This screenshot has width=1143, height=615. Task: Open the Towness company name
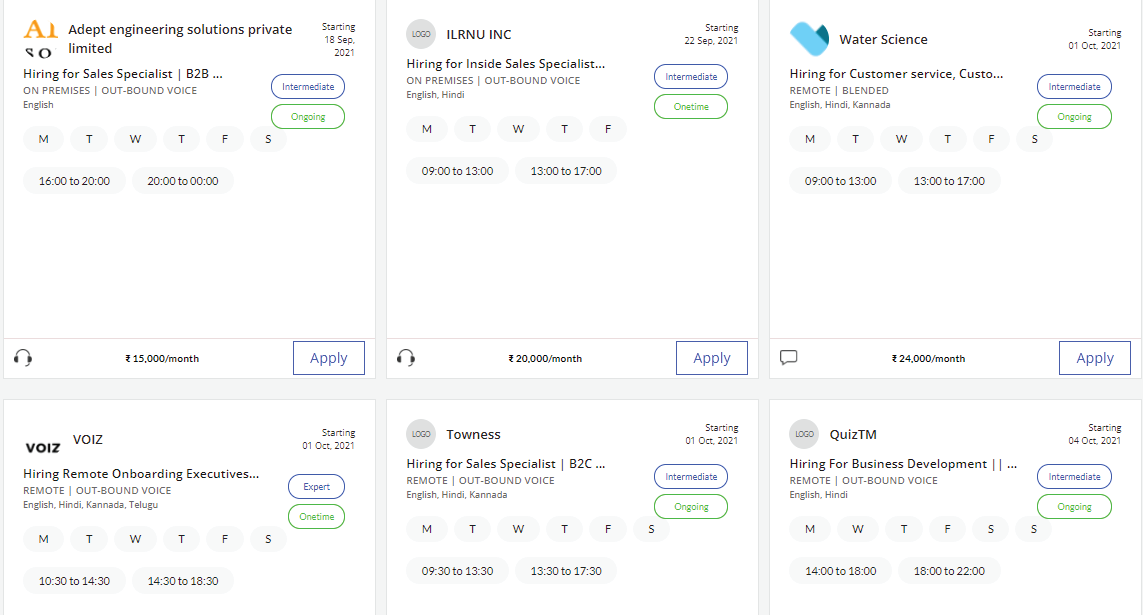click(473, 434)
